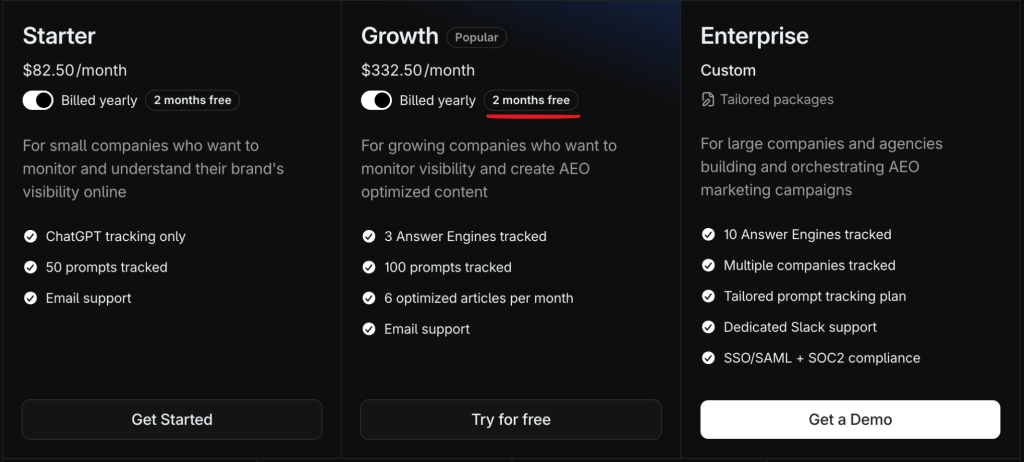
Task: Click checkmark beside 10 Answer Engines tracked
Action: pos(708,235)
